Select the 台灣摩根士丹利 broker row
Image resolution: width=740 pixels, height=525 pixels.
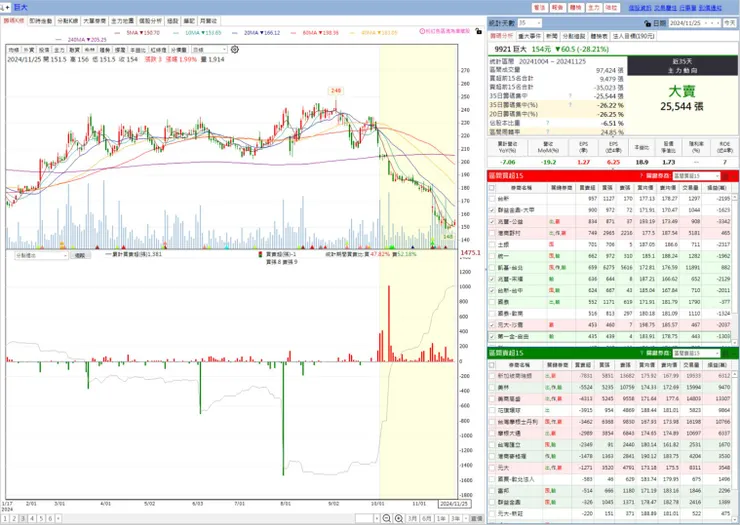point(611,422)
